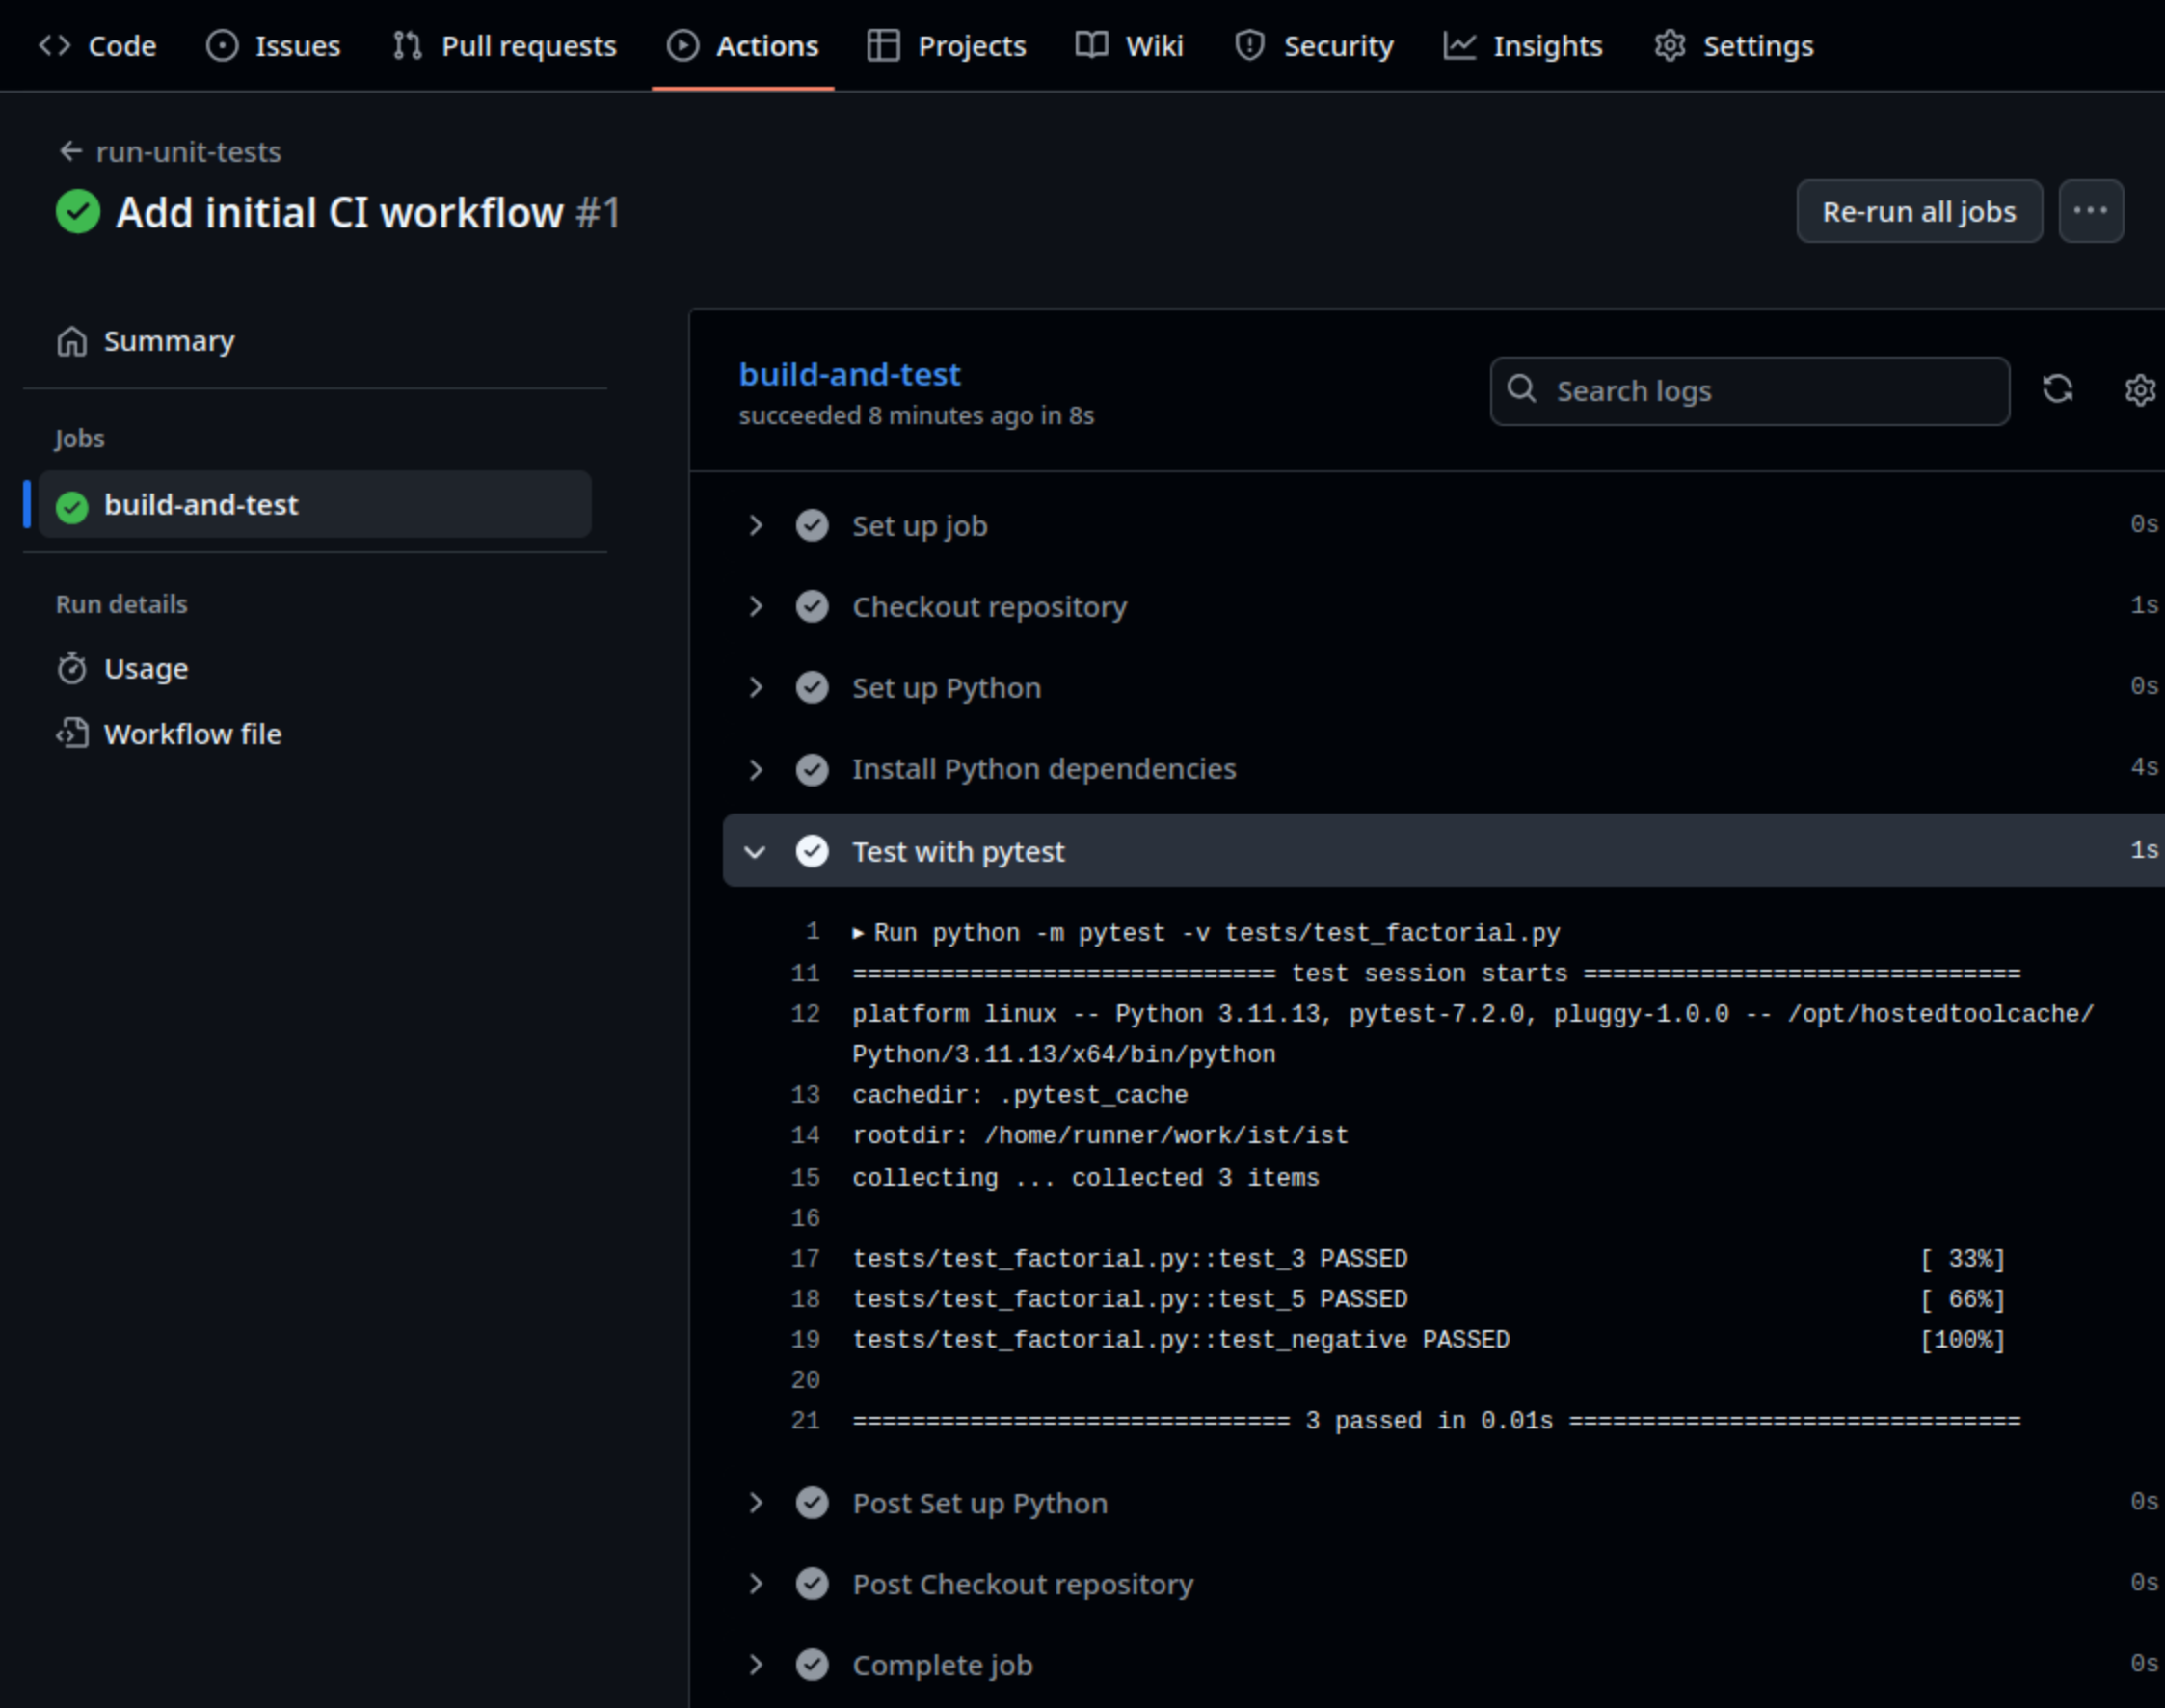This screenshot has width=2165, height=1708.
Task: View the Insights tab
Action: [1523, 46]
